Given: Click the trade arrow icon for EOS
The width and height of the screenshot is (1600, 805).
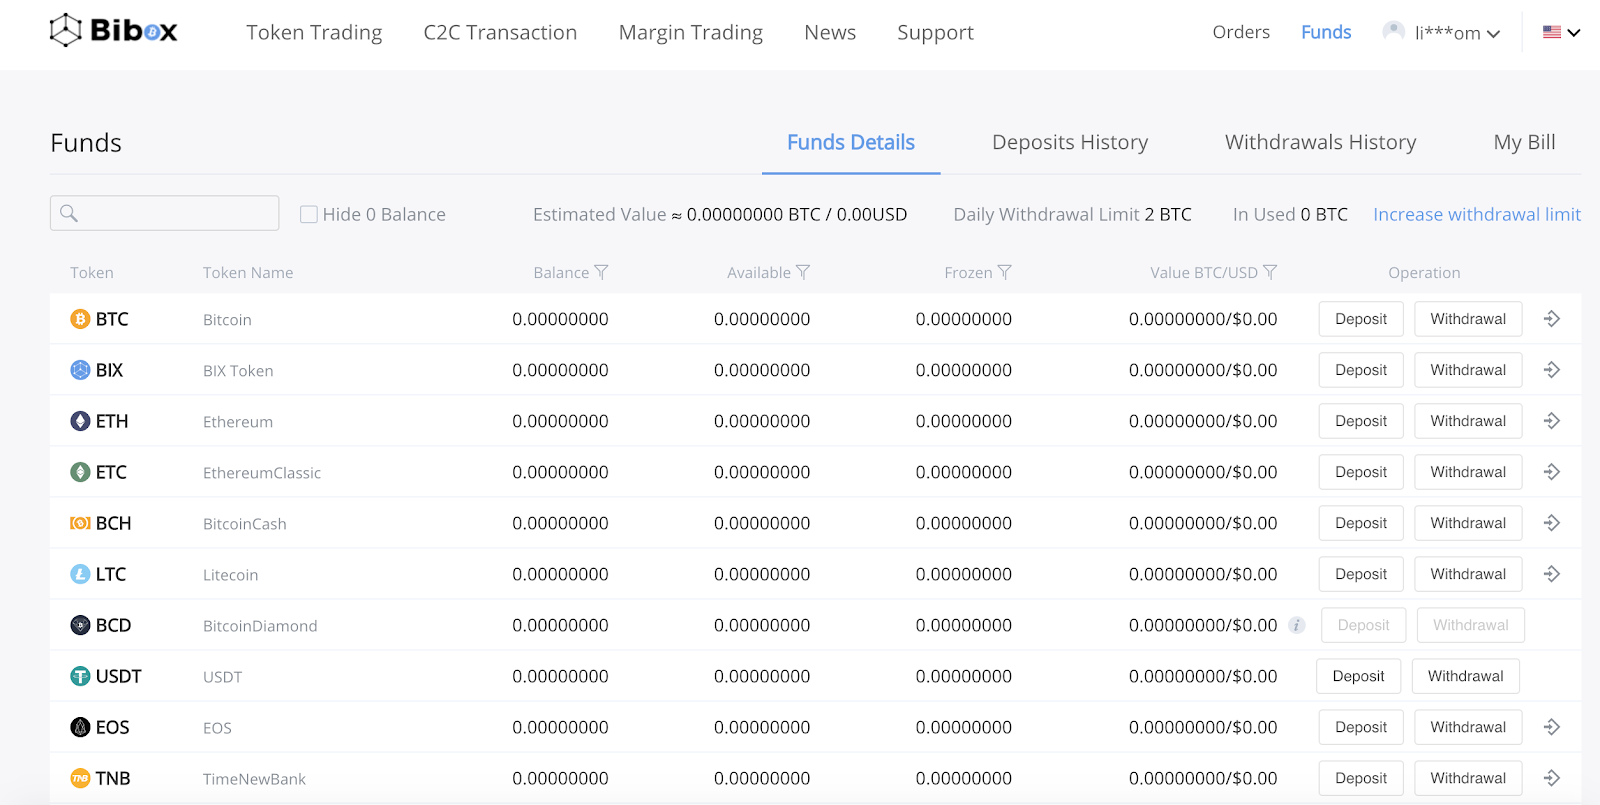Looking at the screenshot, I should 1552,727.
